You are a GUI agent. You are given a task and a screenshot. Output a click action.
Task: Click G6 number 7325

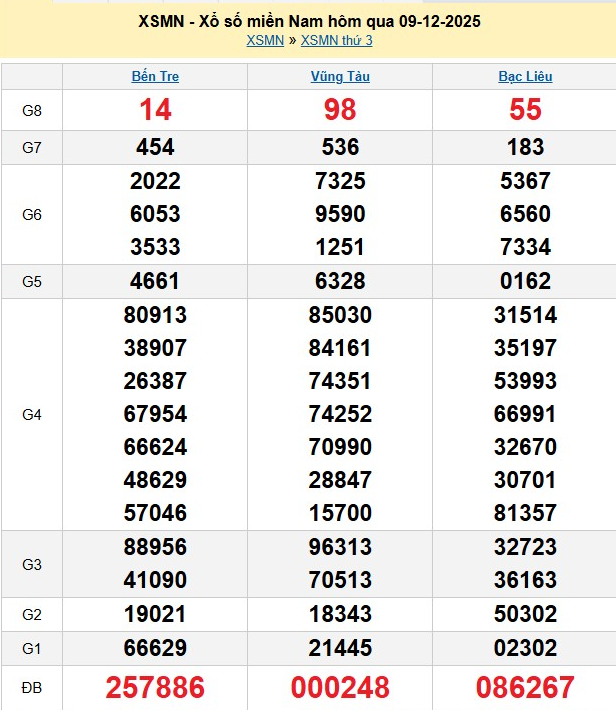coord(340,181)
